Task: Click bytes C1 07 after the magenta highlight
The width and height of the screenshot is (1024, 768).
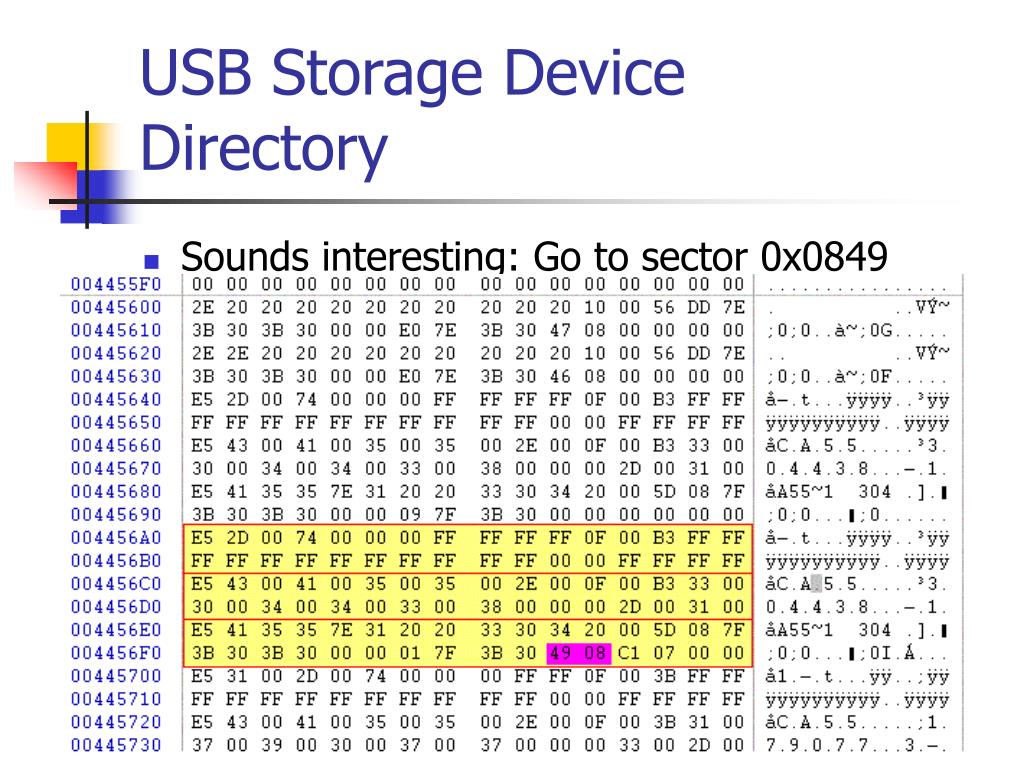Action: 647,653
